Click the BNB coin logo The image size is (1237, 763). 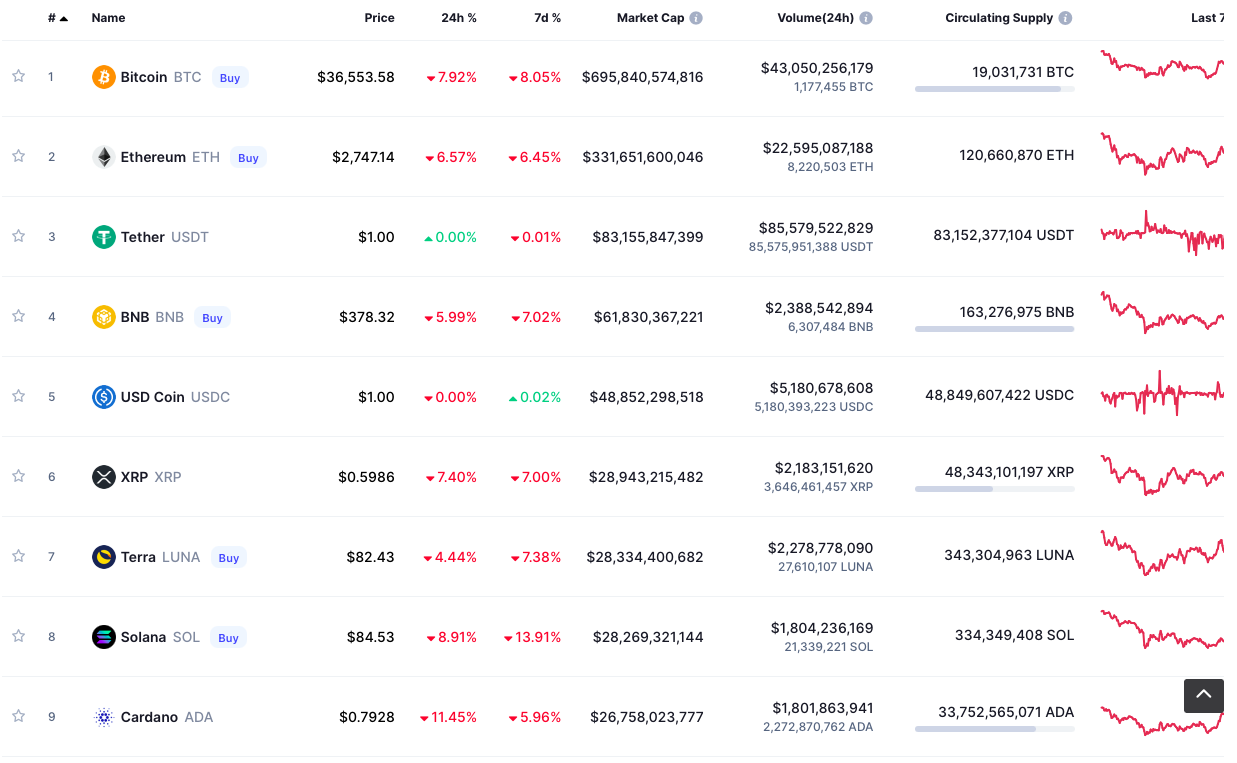click(104, 317)
